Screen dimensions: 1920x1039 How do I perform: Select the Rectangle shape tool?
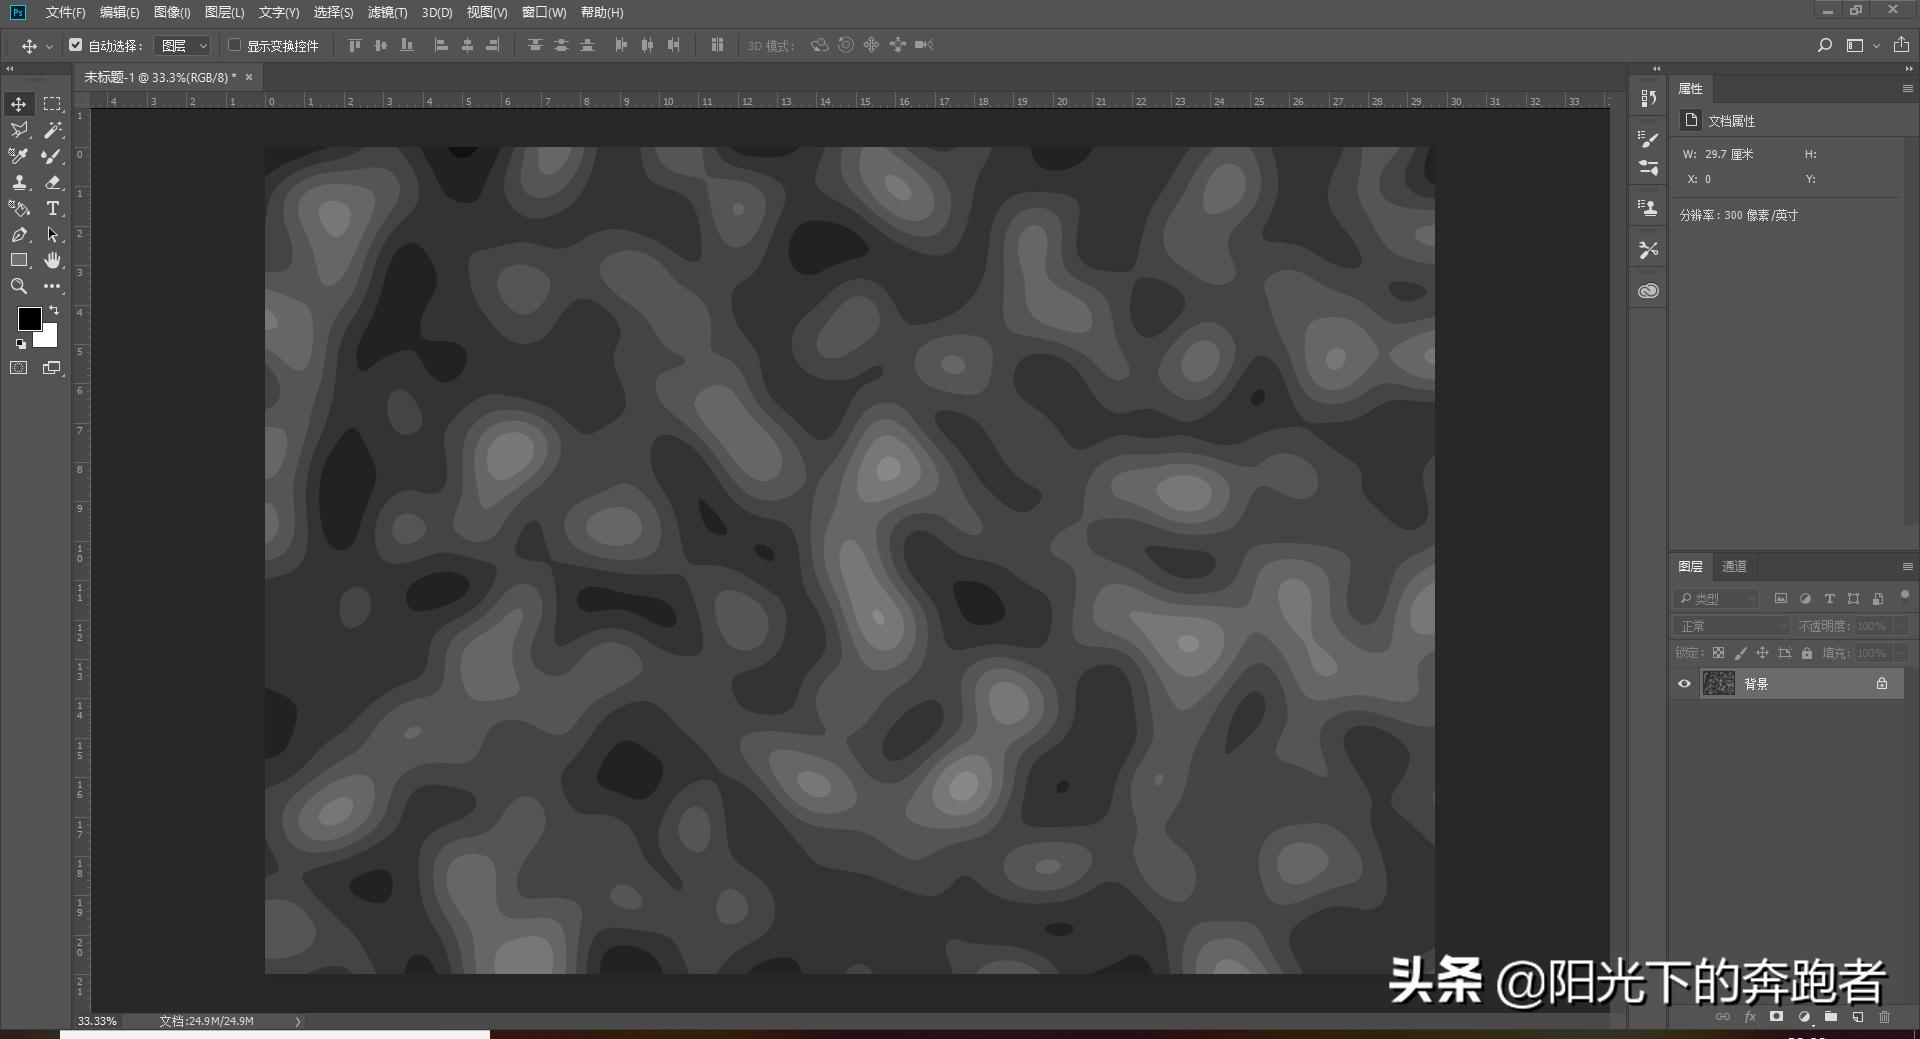[x=19, y=260]
